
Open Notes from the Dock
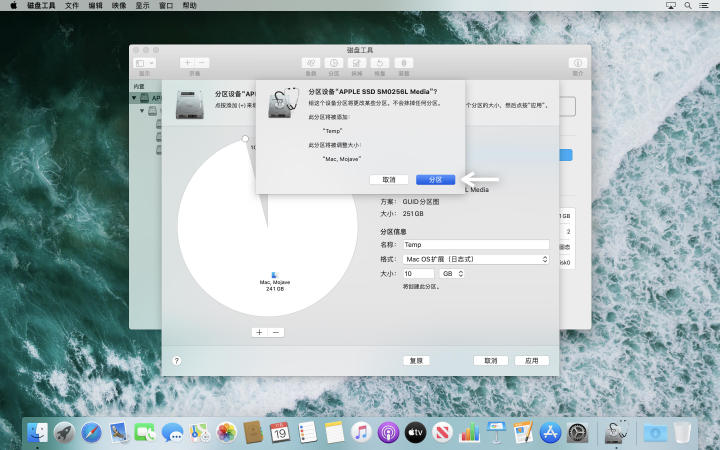[334, 433]
